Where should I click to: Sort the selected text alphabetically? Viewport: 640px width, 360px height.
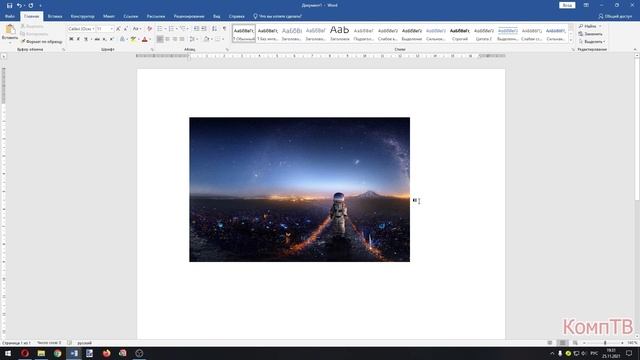click(214, 29)
